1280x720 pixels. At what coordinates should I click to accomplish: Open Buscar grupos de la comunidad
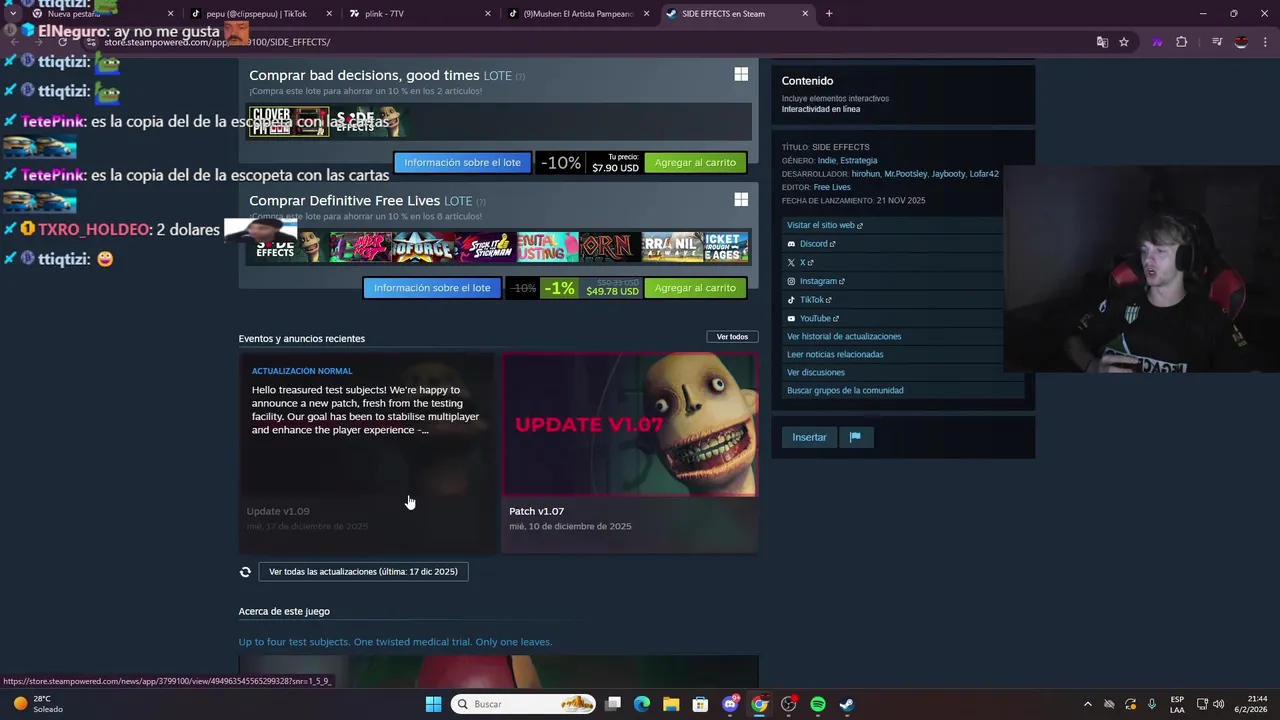pyautogui.click(x=845, y=390)
